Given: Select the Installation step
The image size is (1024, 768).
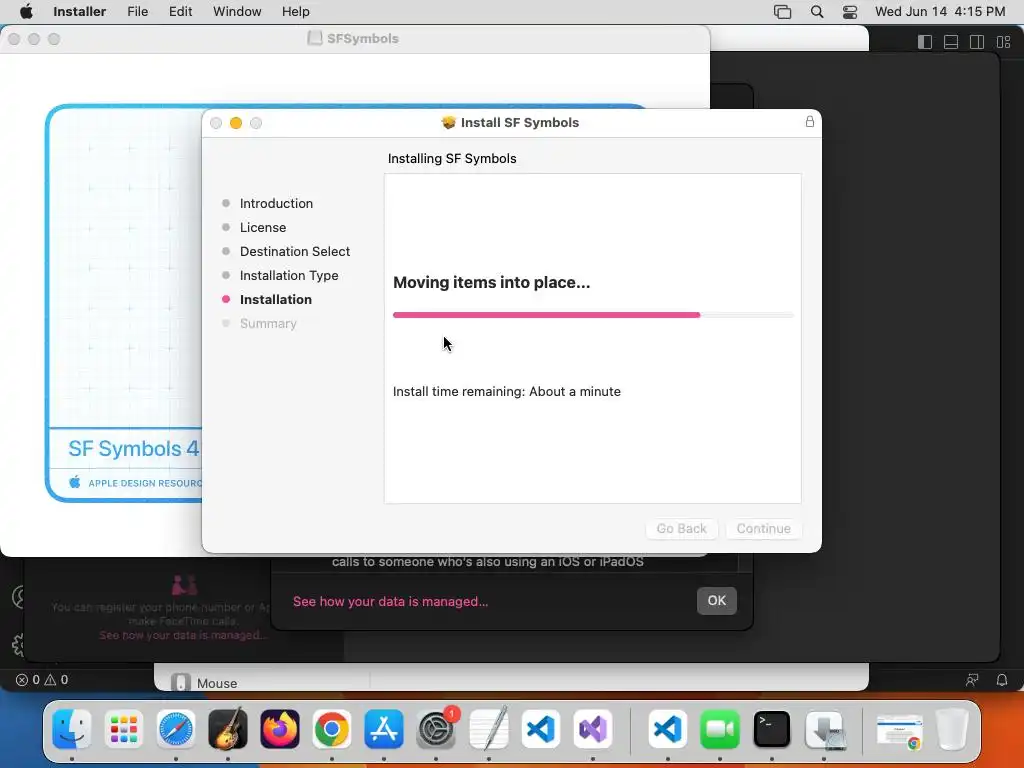Looking at the screenshot, I should [x=276, y=299].
